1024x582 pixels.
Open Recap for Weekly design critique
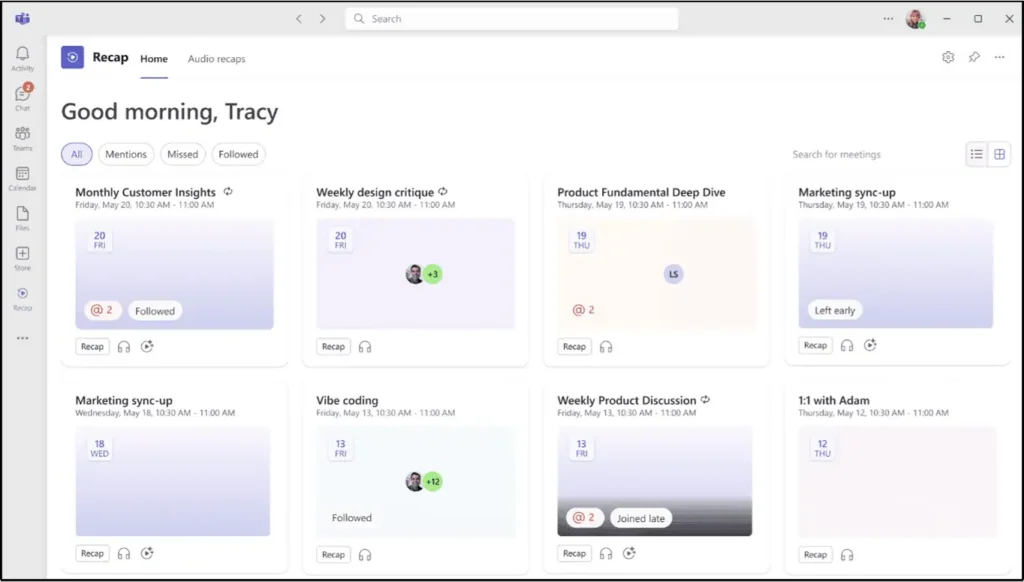point(333,347)
